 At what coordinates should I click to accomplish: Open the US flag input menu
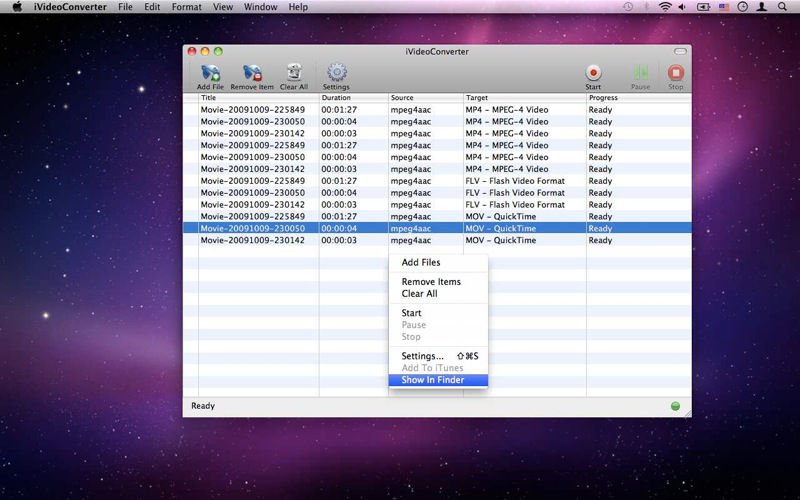click(724, 7)
